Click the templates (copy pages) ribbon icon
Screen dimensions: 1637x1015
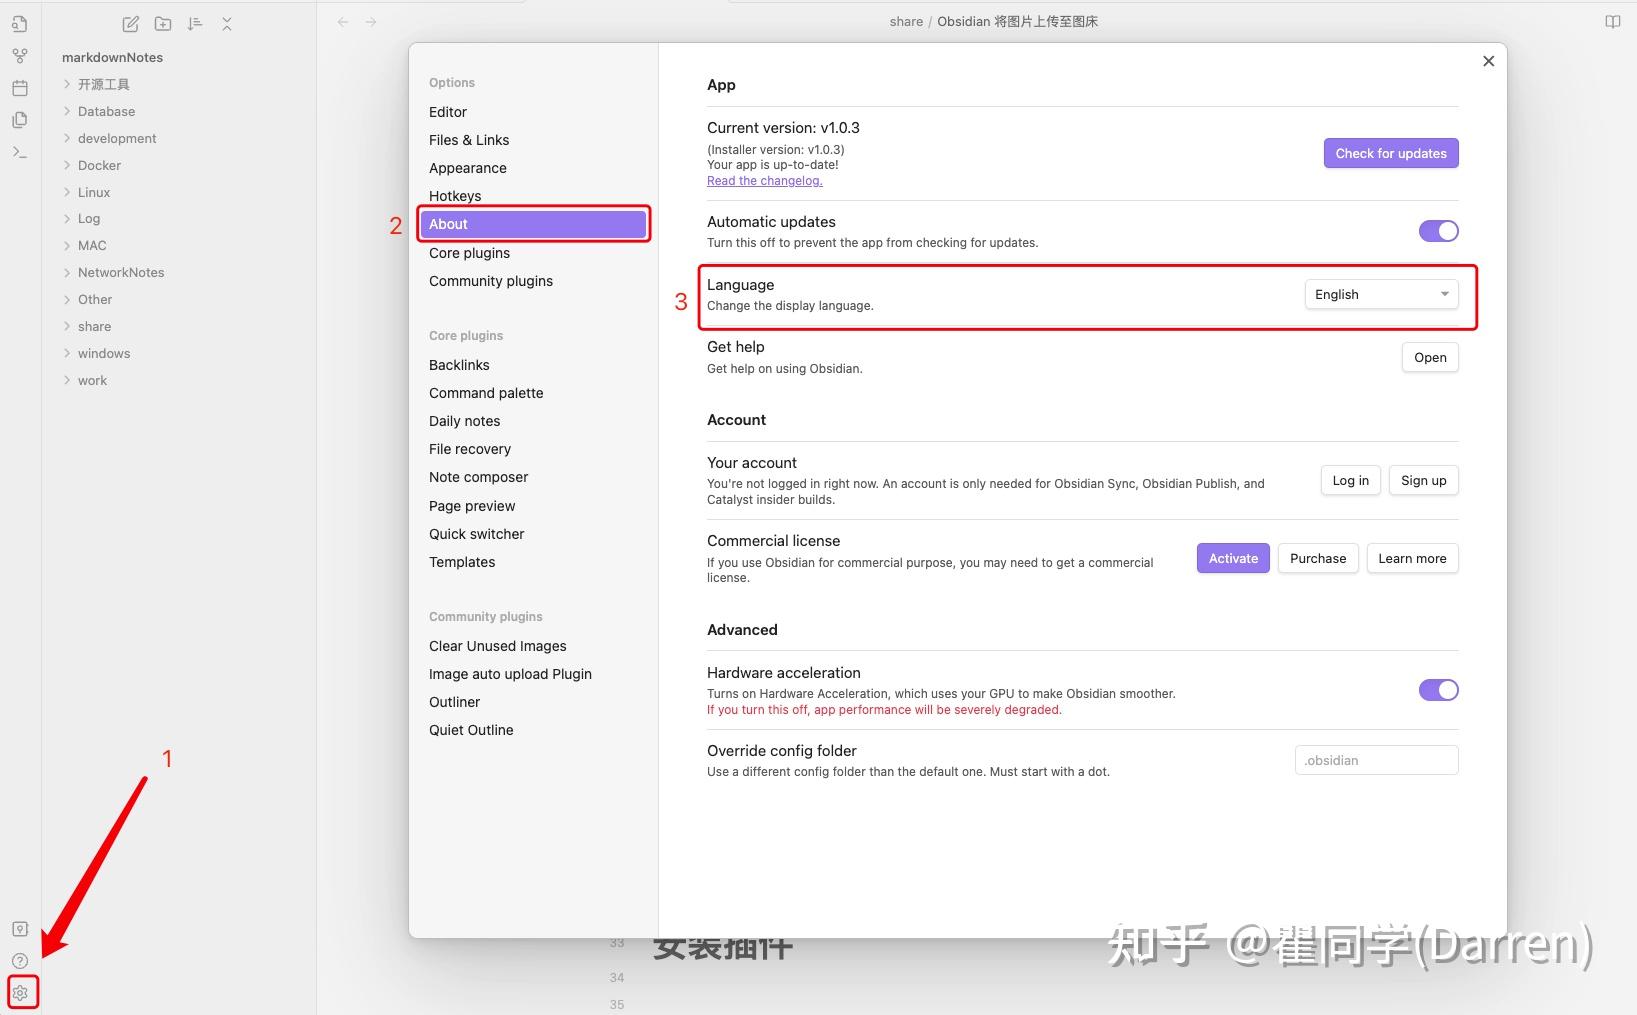[x=19, y=120]
